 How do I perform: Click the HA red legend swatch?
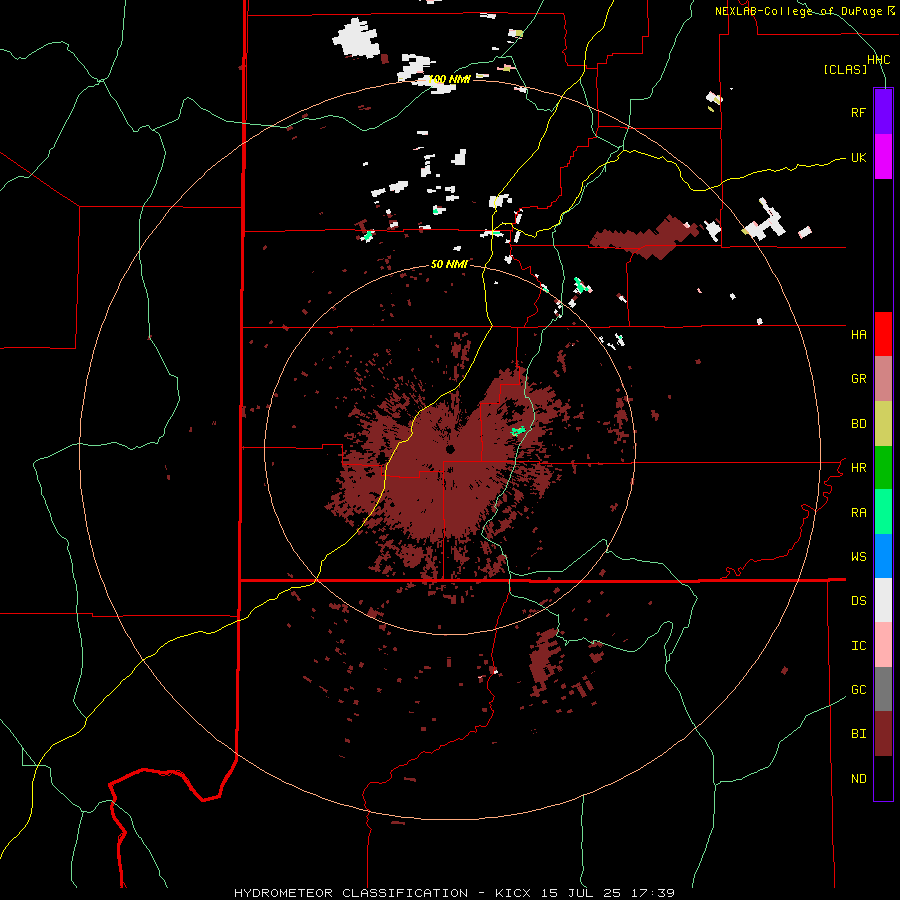[883, 334]
